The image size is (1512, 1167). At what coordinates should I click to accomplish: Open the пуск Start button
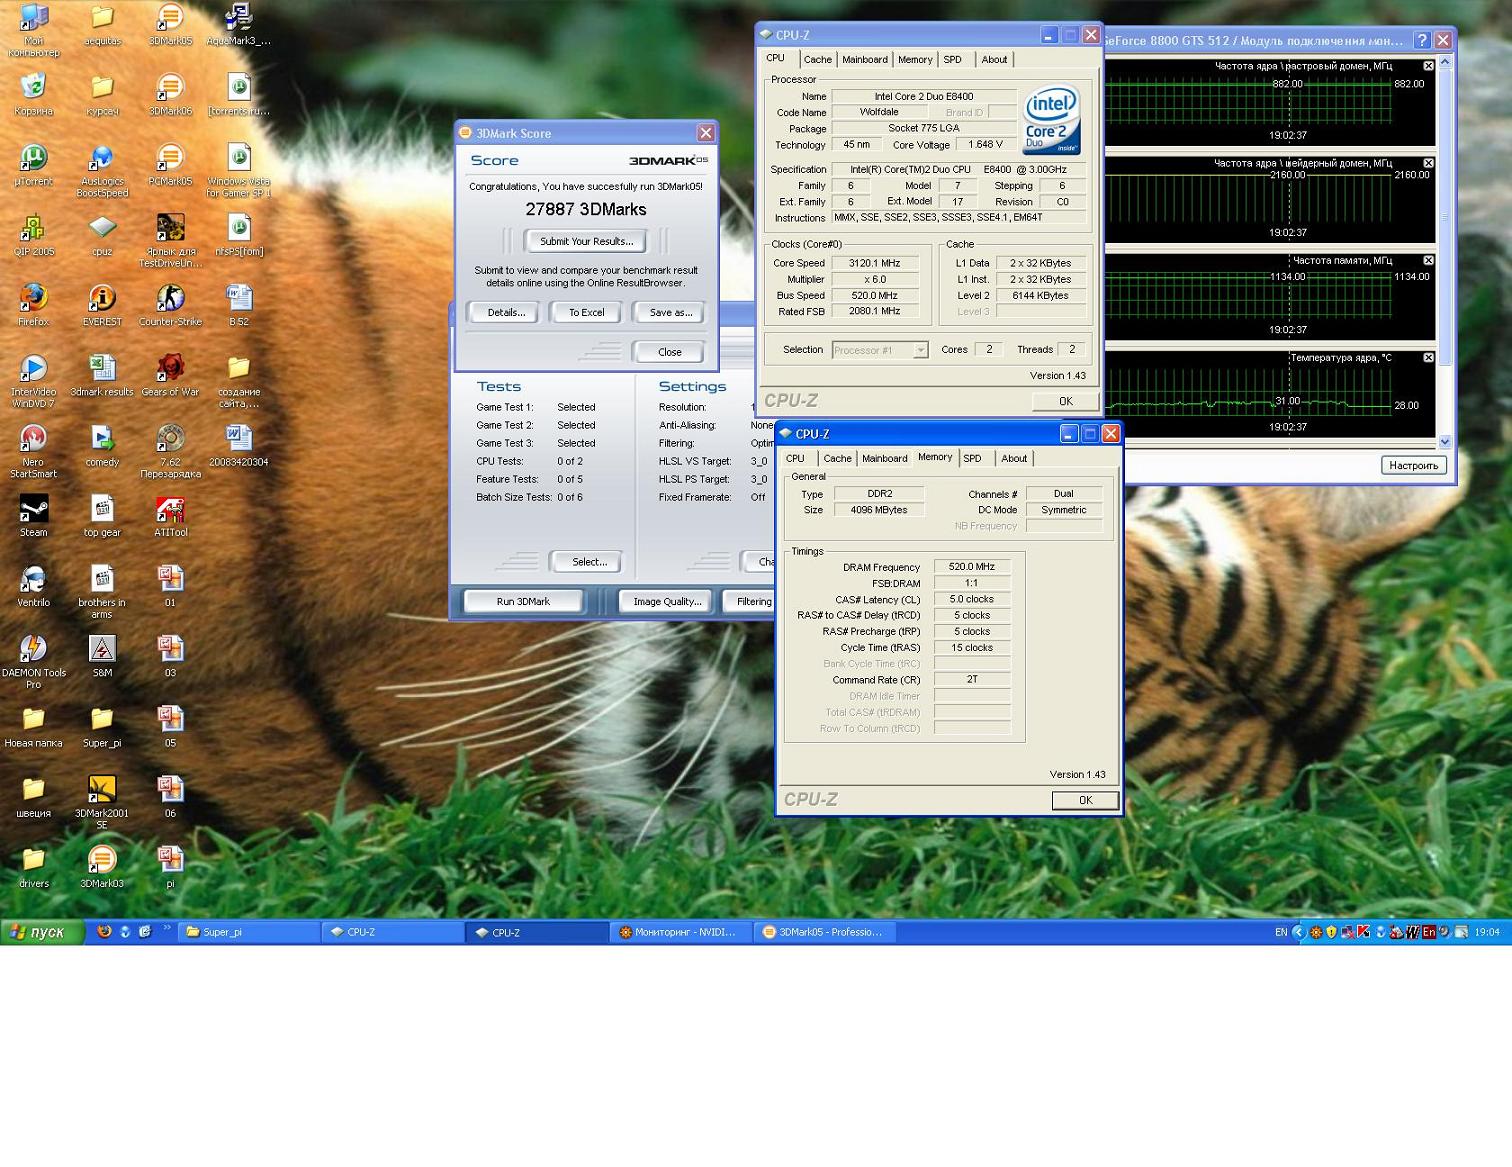click(40, 932)
